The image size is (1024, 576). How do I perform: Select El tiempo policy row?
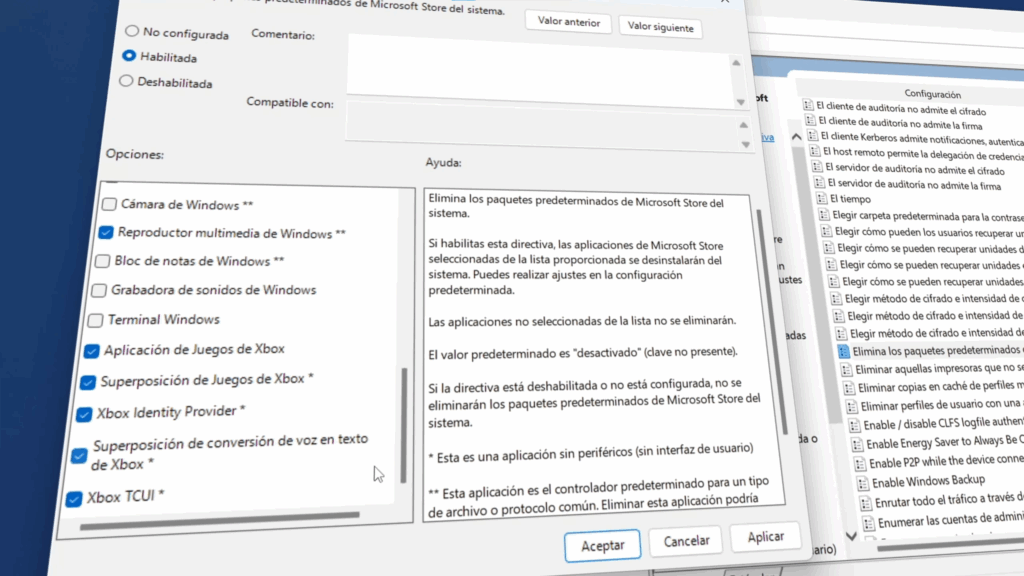coord(850,199)
